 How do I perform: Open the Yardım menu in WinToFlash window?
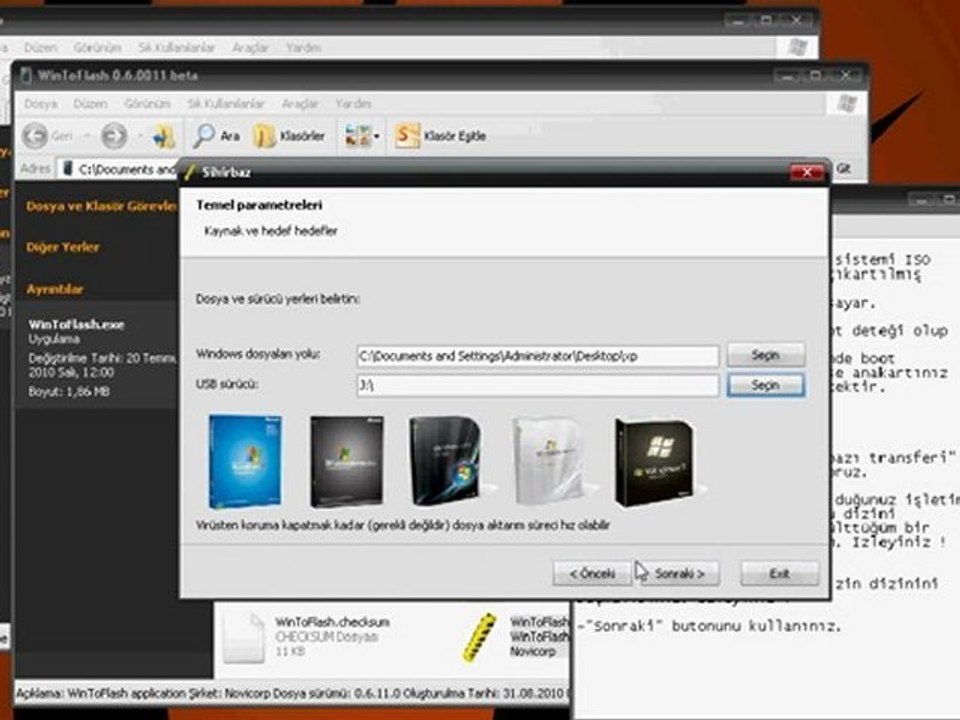(353, 104)
